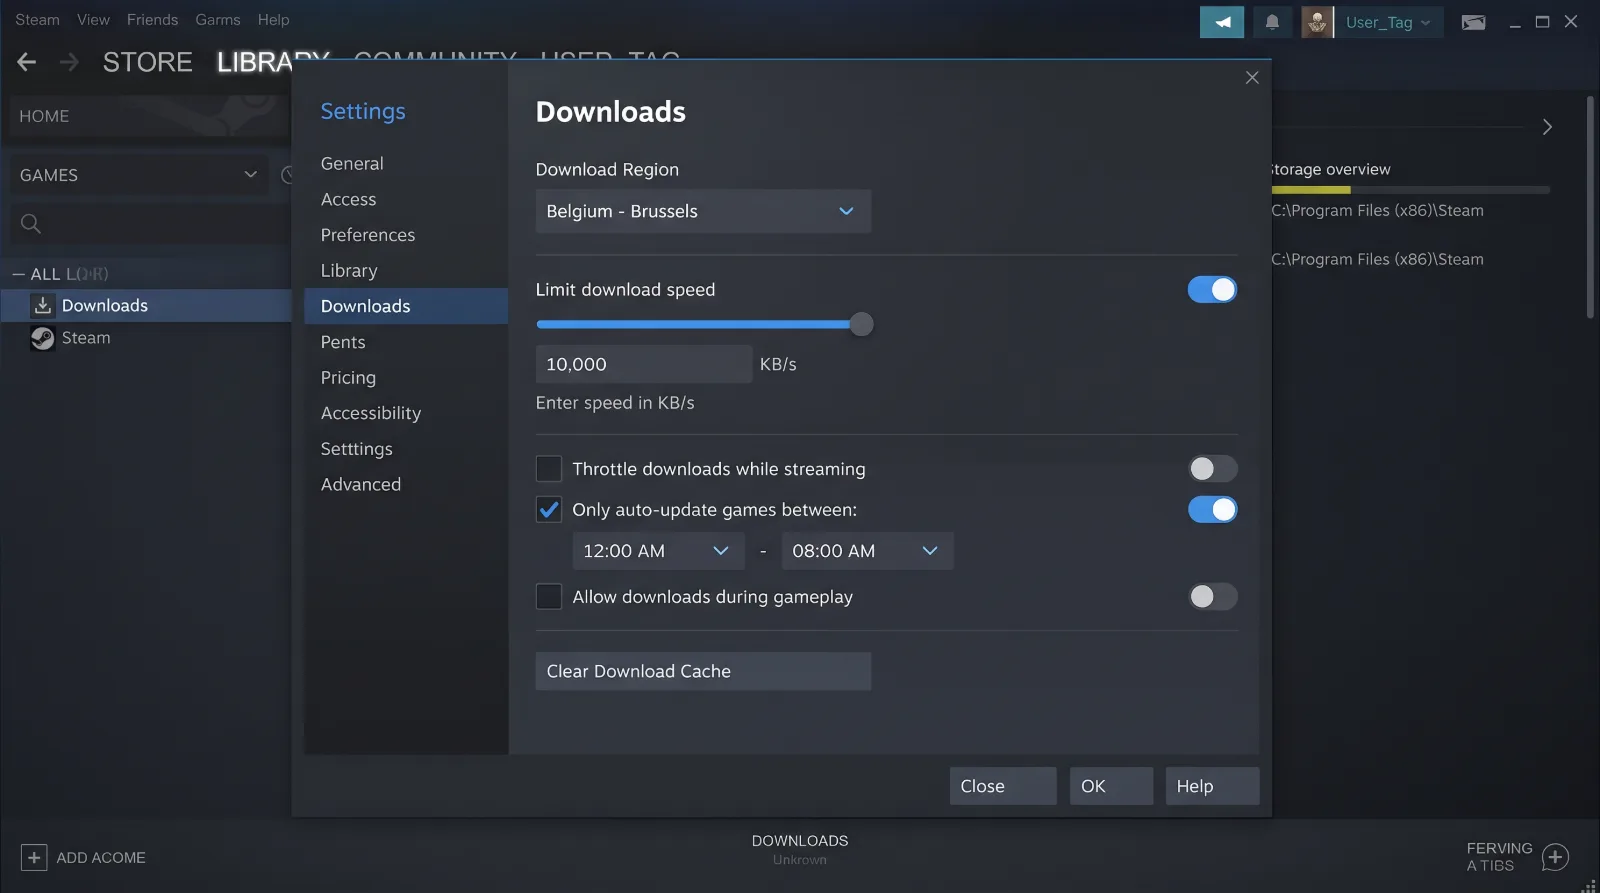Uncheck Only auto-update games between checkbox
This screenshot has width=1600, height=893.
pos(549,510)
